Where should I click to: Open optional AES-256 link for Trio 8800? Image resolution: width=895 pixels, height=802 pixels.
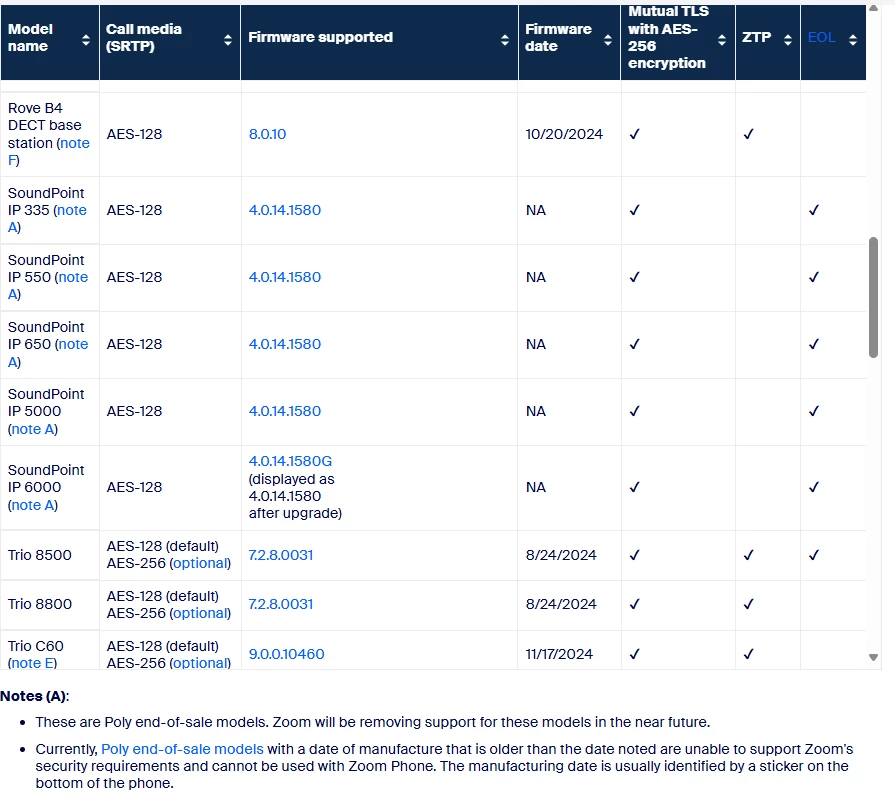200,613
